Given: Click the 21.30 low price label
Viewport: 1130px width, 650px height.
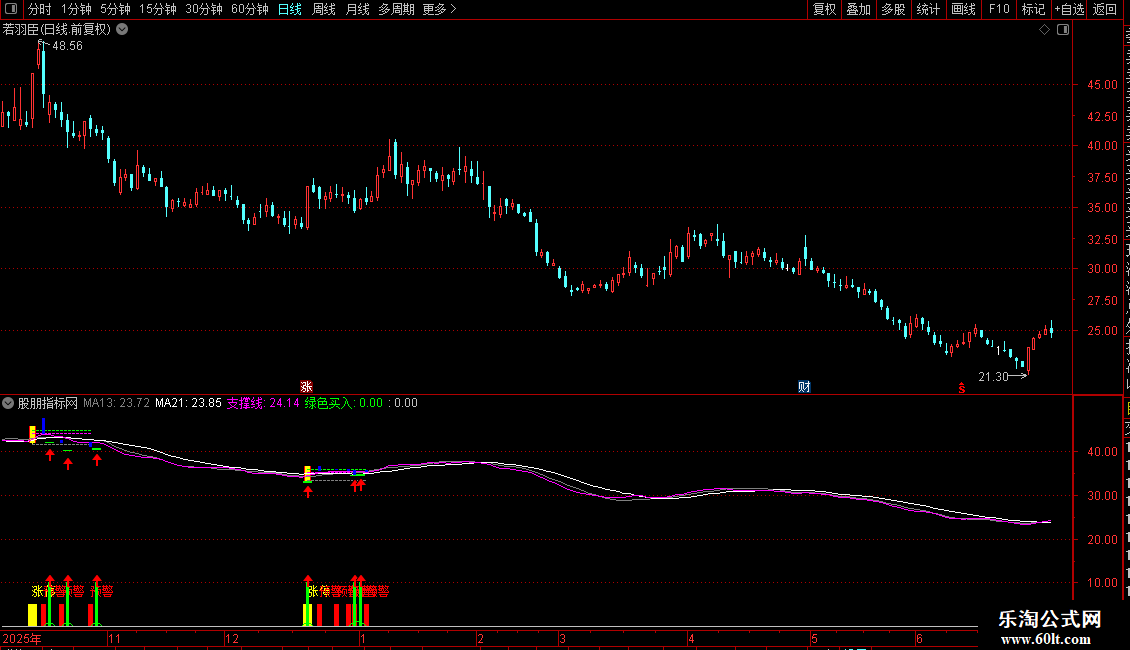Looking at the screenshot, I should point(993,377).
